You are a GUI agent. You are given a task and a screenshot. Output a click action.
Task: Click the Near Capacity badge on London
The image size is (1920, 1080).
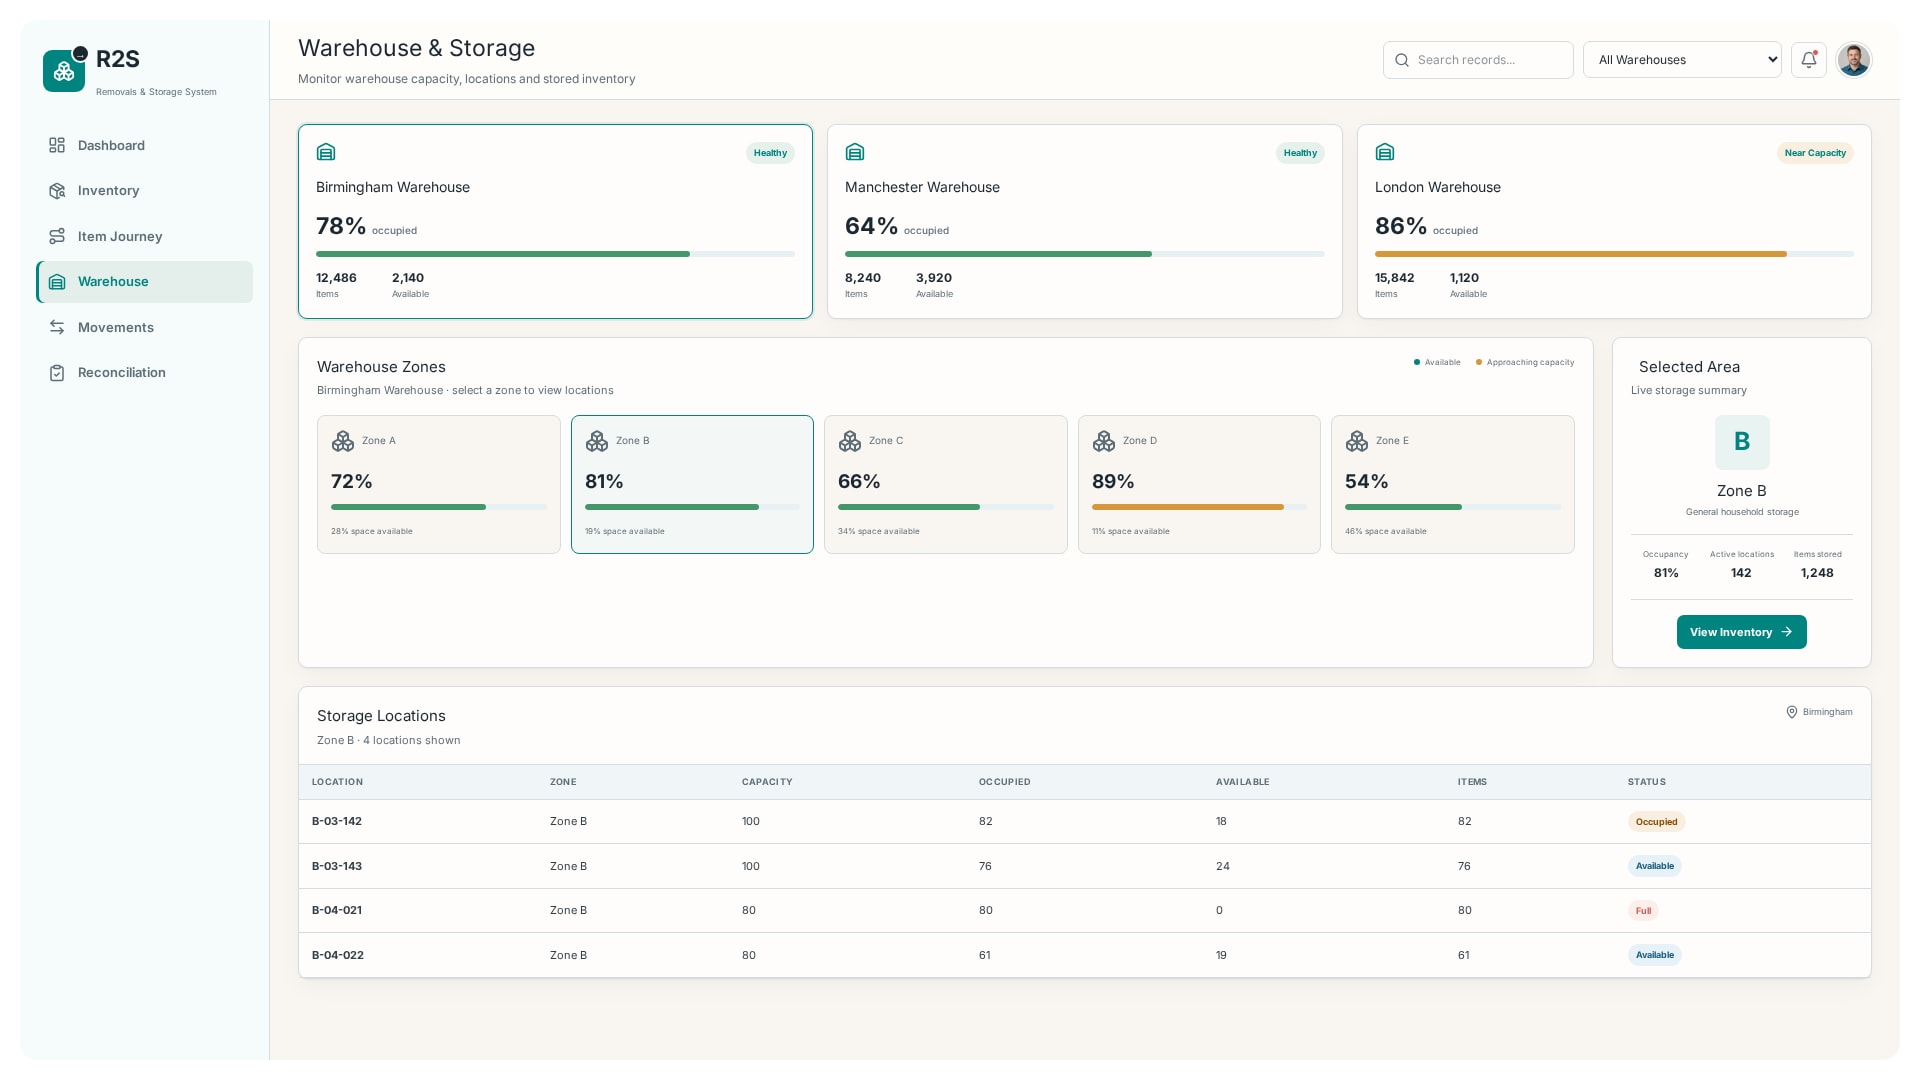point(1815,153)
